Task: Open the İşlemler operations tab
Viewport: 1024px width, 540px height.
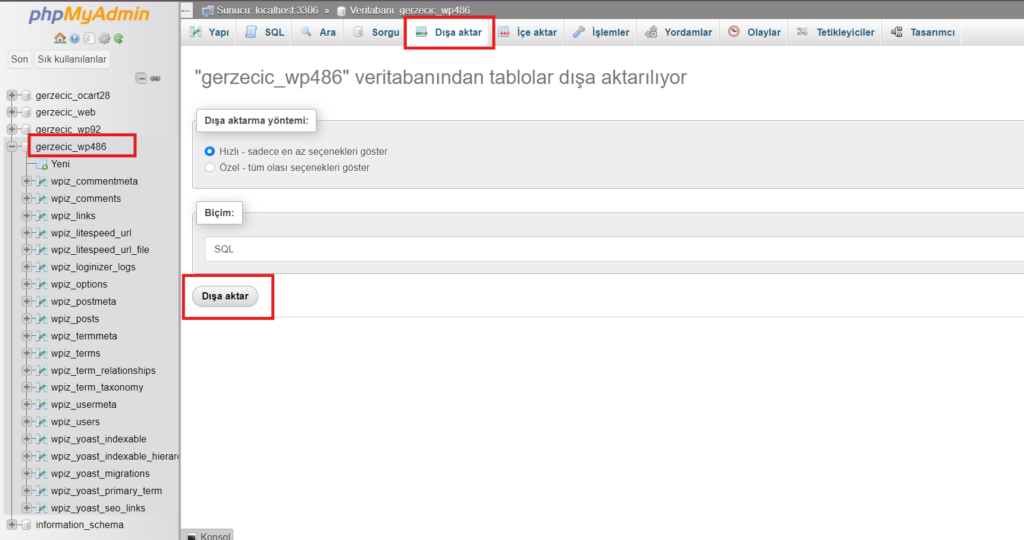Action: click(601, 33)
